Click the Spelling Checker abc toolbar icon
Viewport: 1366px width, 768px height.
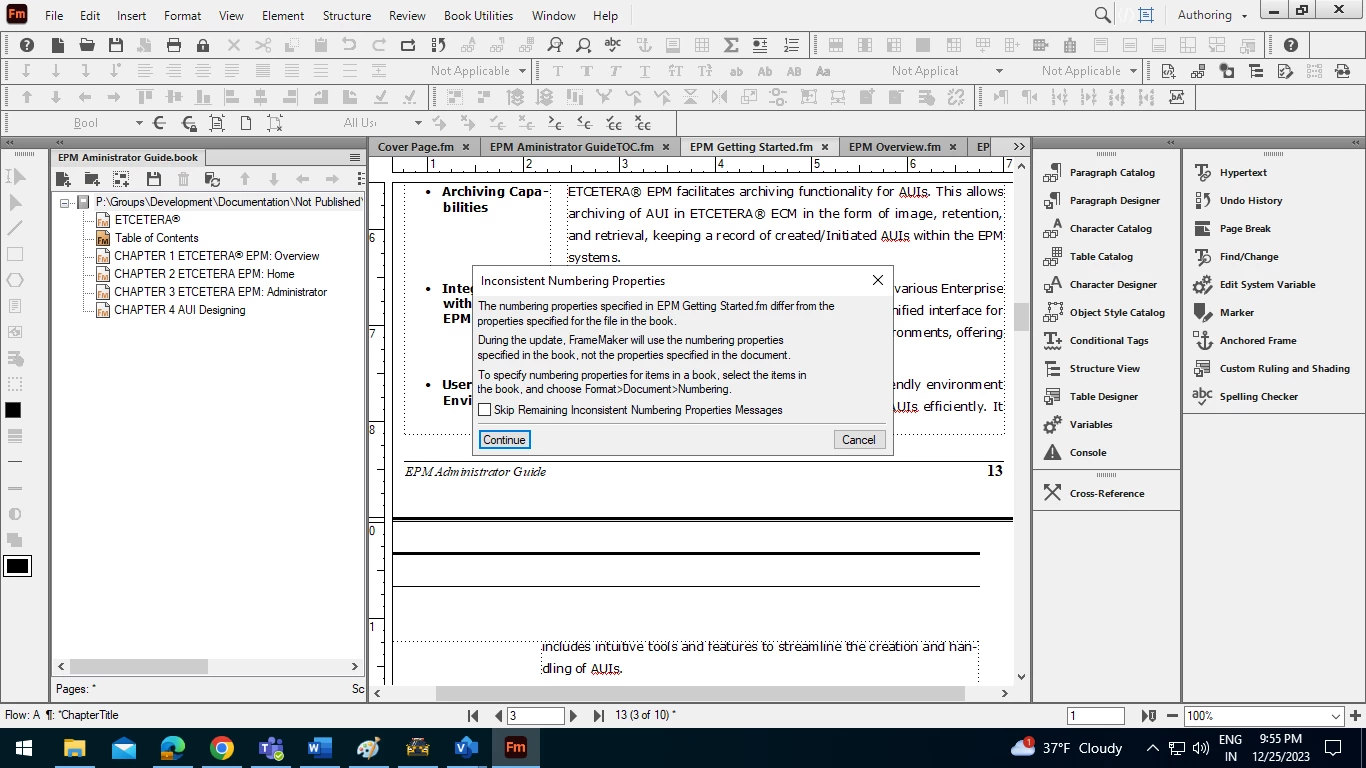click(613, 45)
